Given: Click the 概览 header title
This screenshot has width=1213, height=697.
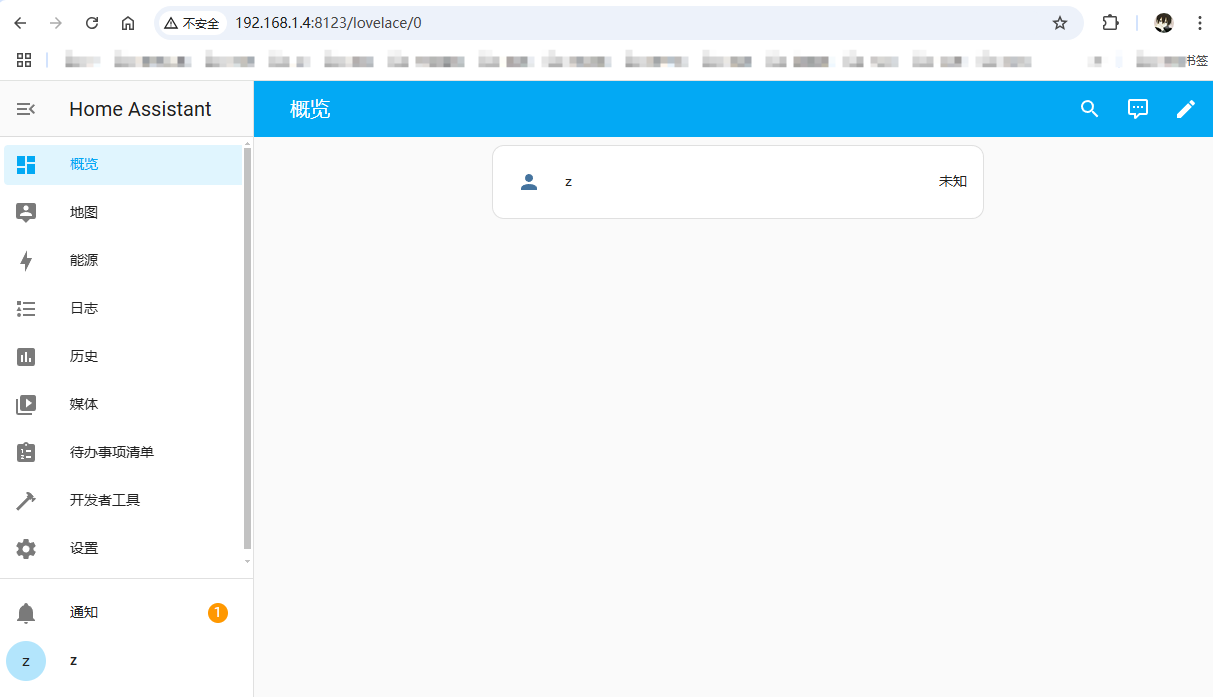Looking at the screenshot, I should pyautogui.click(x=310, y=109).
